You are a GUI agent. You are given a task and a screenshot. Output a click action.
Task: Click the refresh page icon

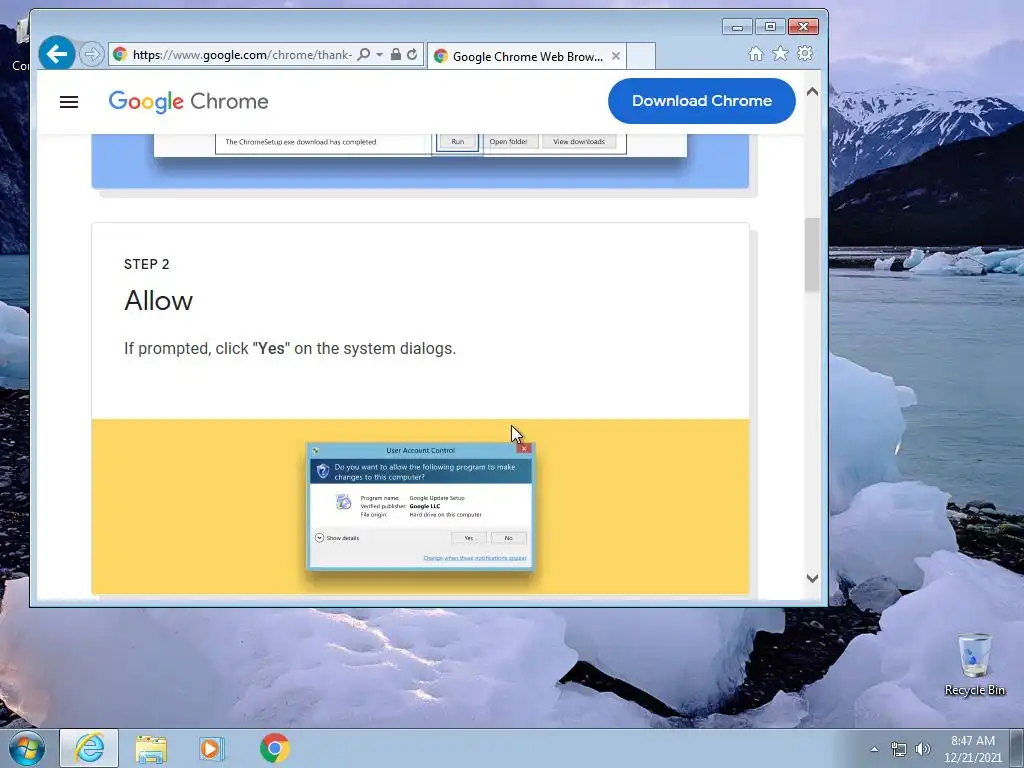[x=412, y=55]
